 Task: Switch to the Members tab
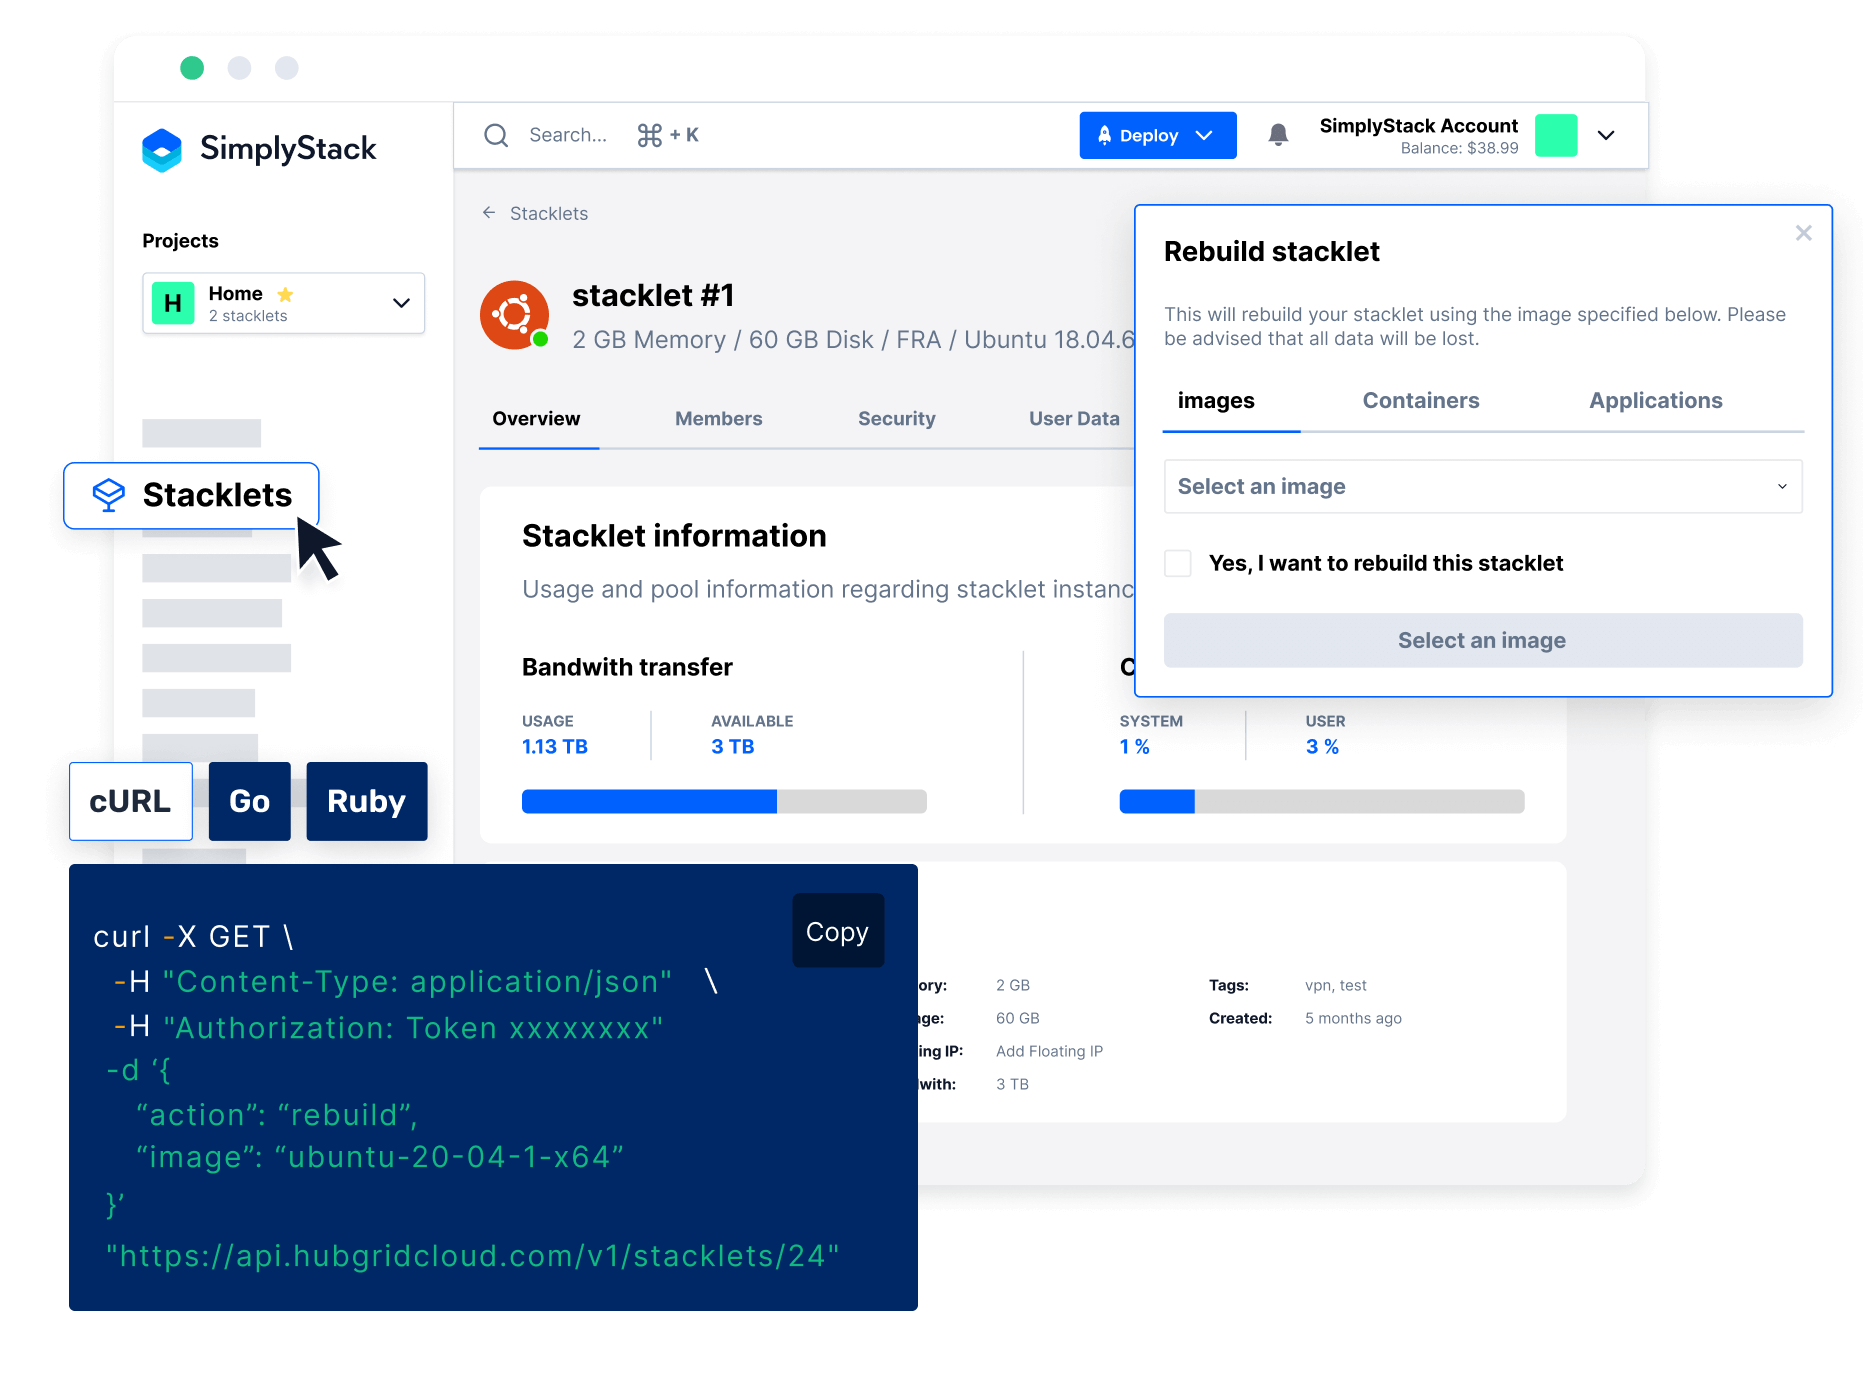(719, 419)
